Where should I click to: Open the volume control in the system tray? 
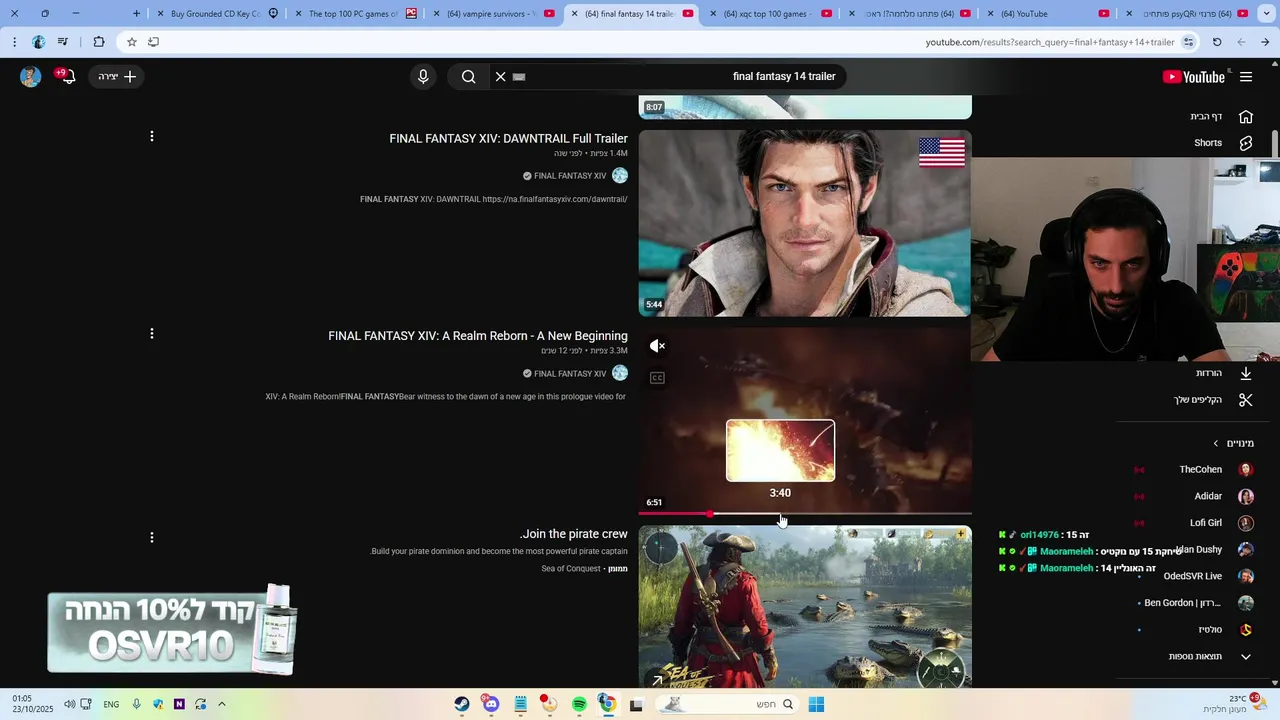tap(69, 704)
